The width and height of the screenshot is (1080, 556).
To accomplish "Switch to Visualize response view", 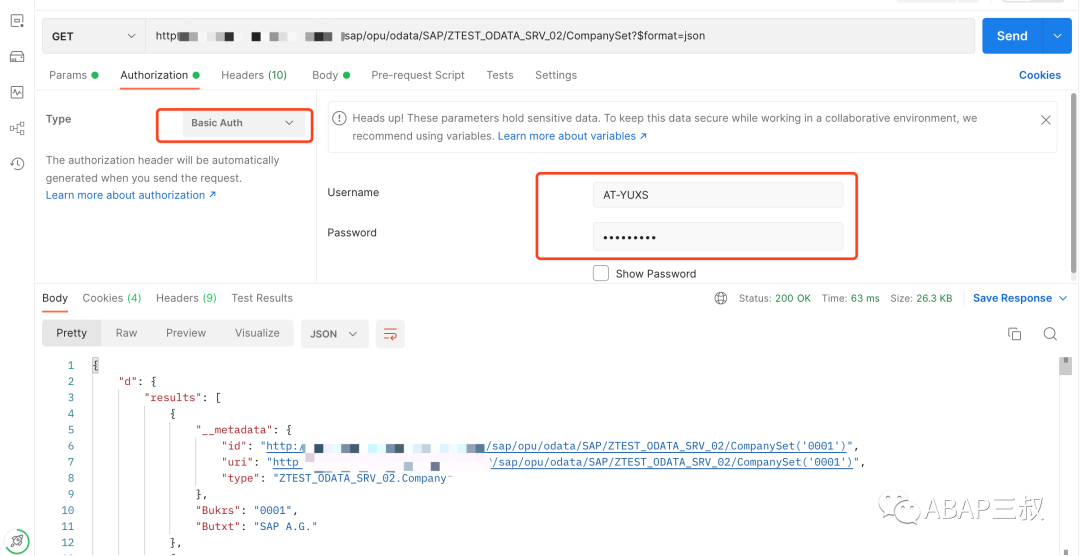I will pos(257,333).
